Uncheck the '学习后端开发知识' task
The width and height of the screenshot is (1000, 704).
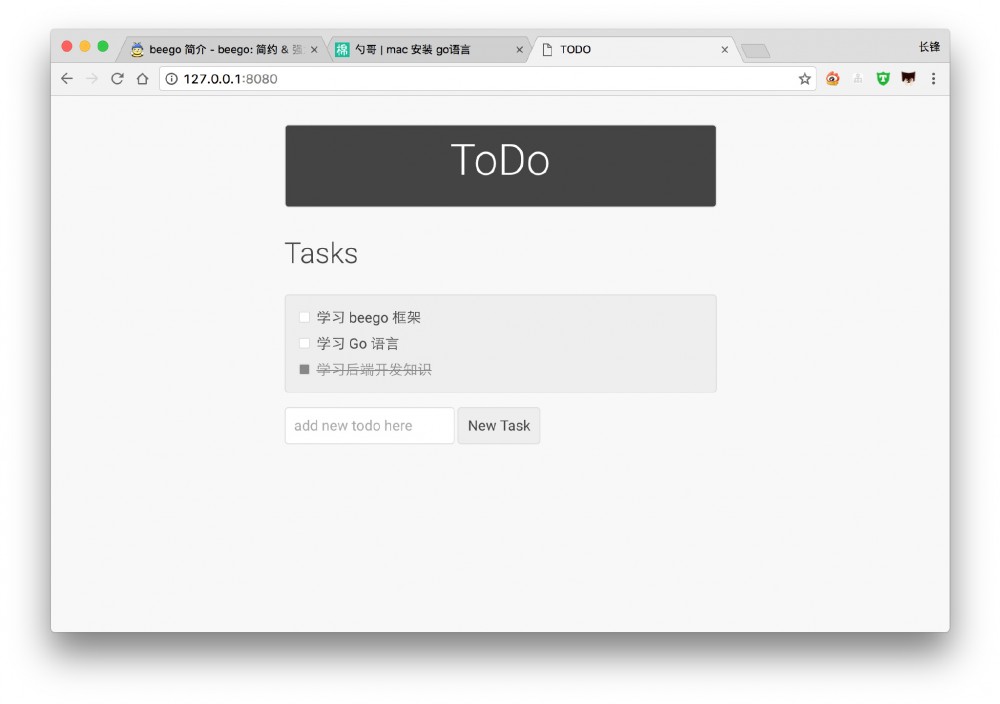point(303,369)
